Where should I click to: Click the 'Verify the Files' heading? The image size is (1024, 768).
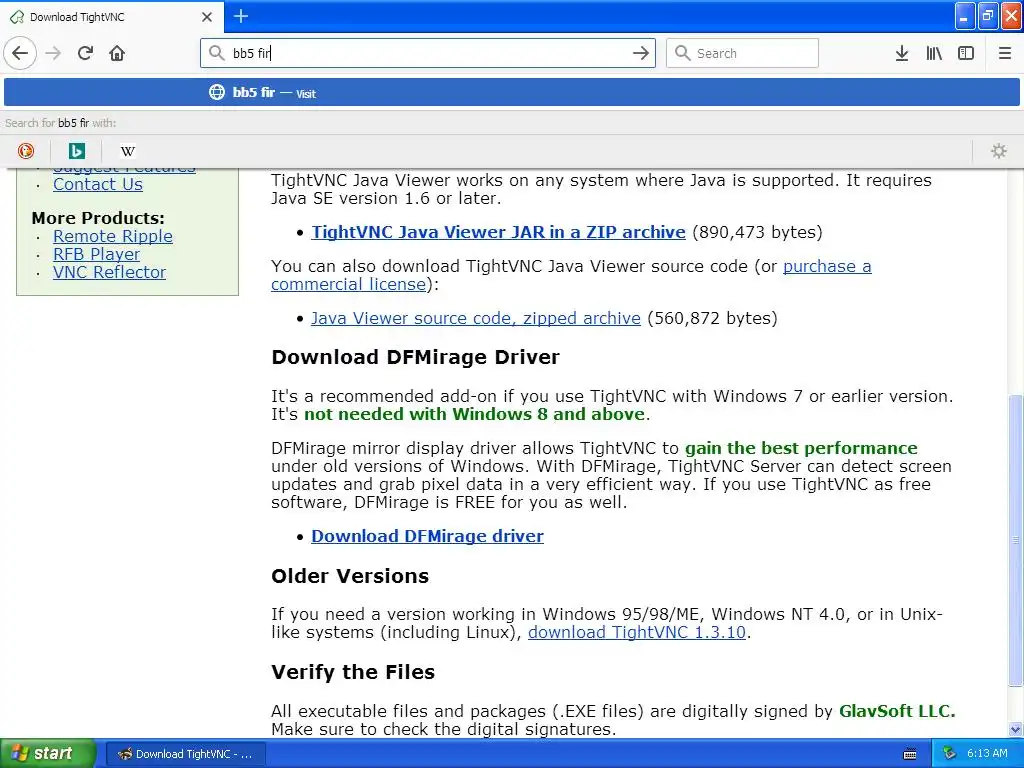(x=353, y=672)
